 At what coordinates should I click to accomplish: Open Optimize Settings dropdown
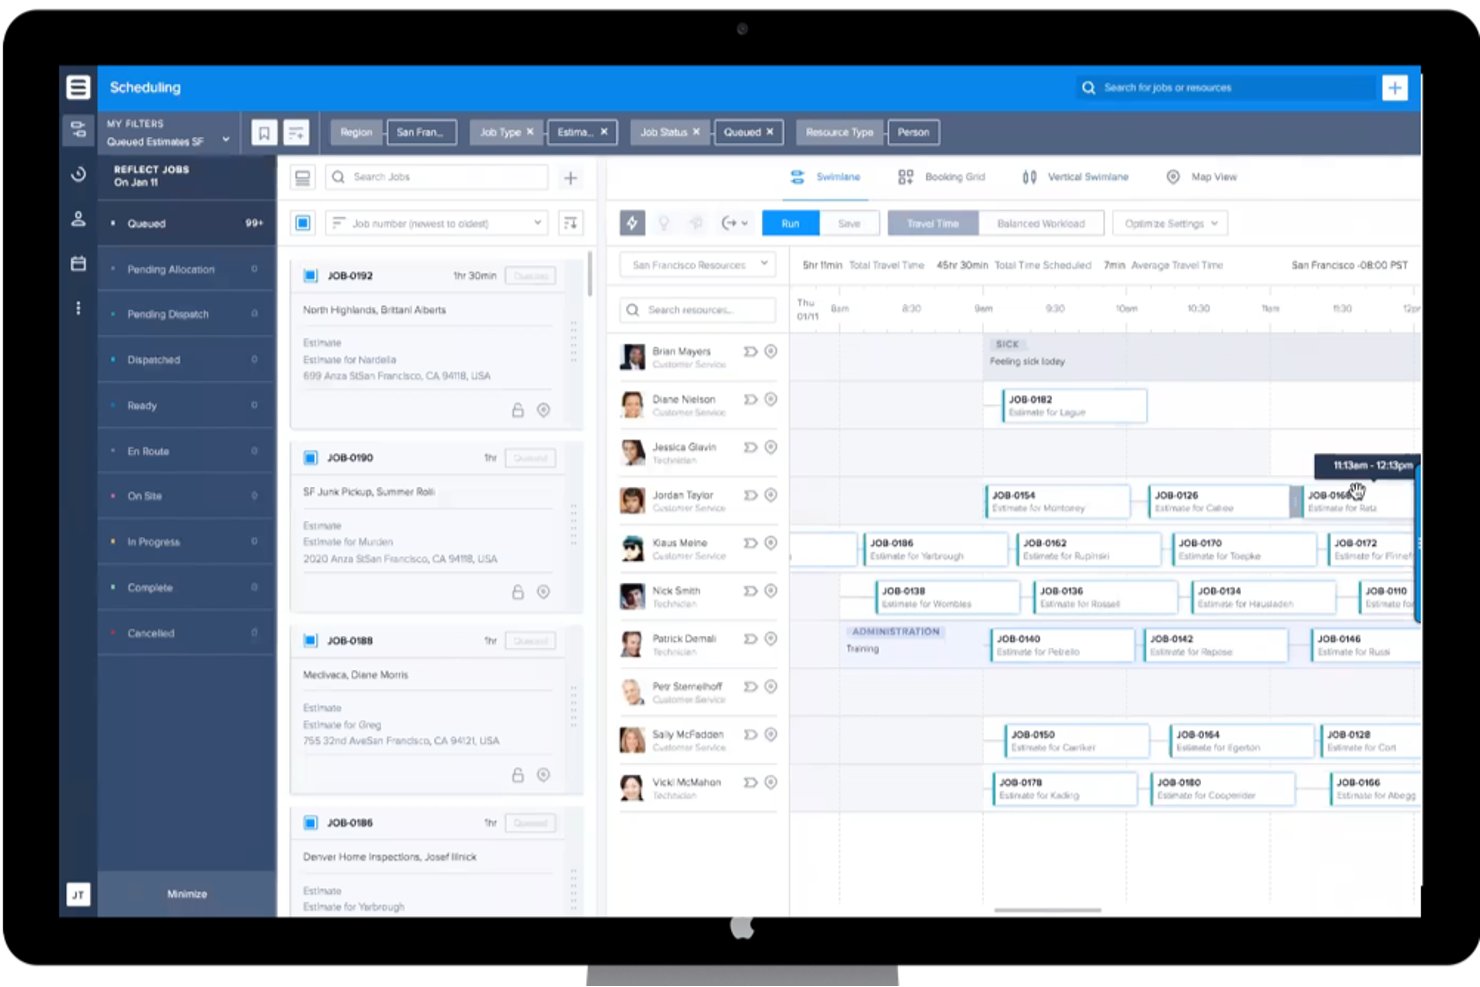(1170, 223)
